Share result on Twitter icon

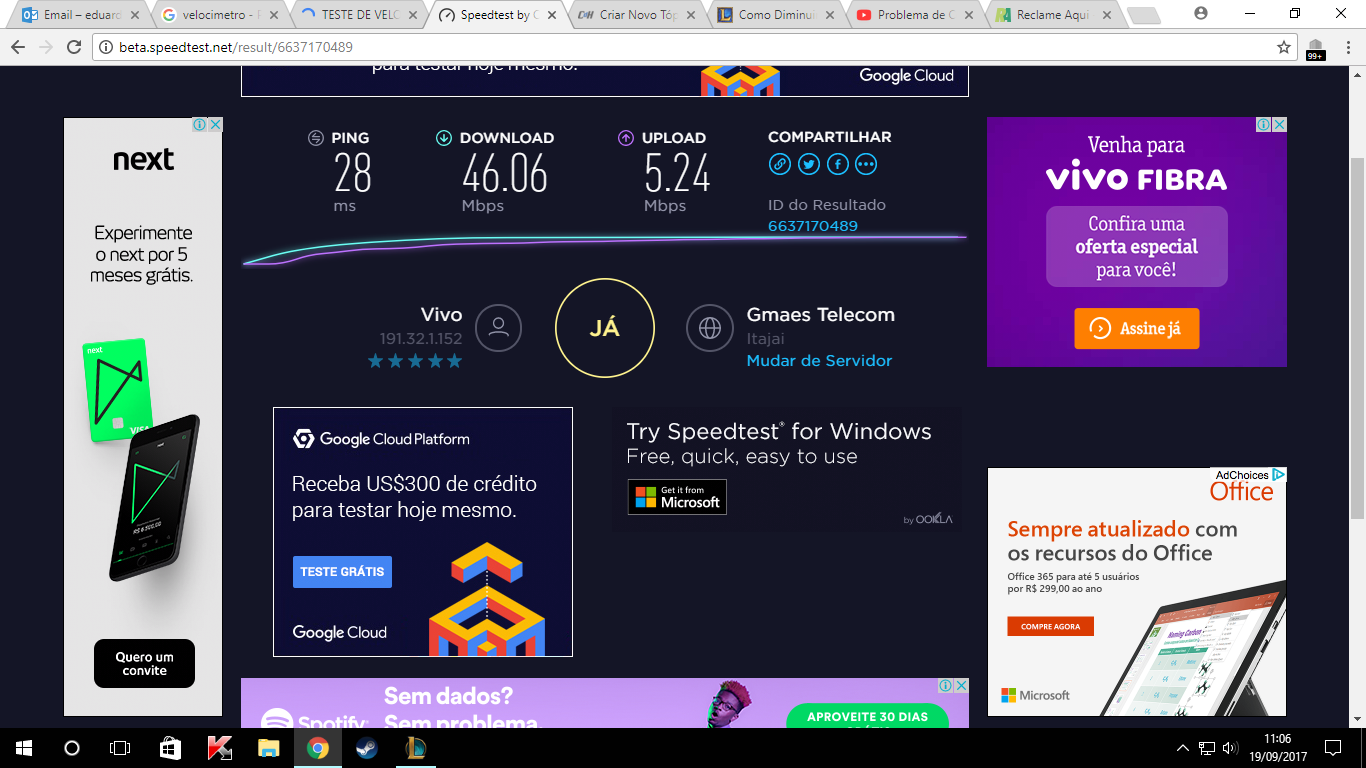coord(809,164)
